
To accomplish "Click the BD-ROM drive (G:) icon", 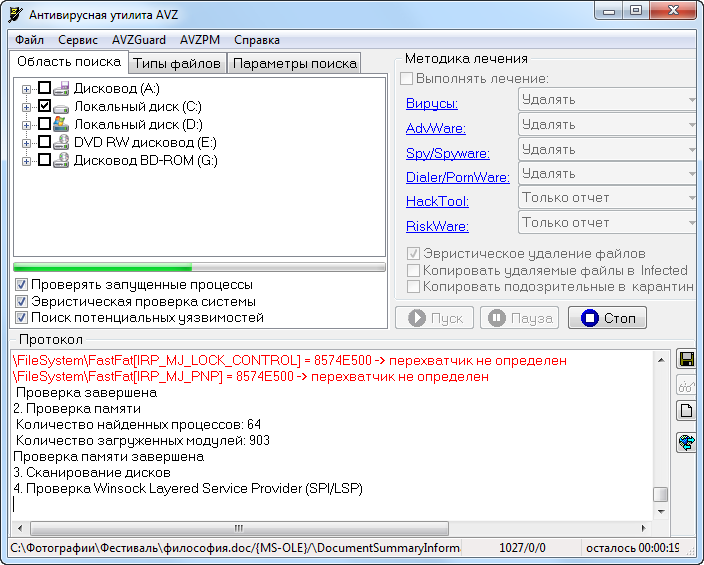I will click(61, 160).
